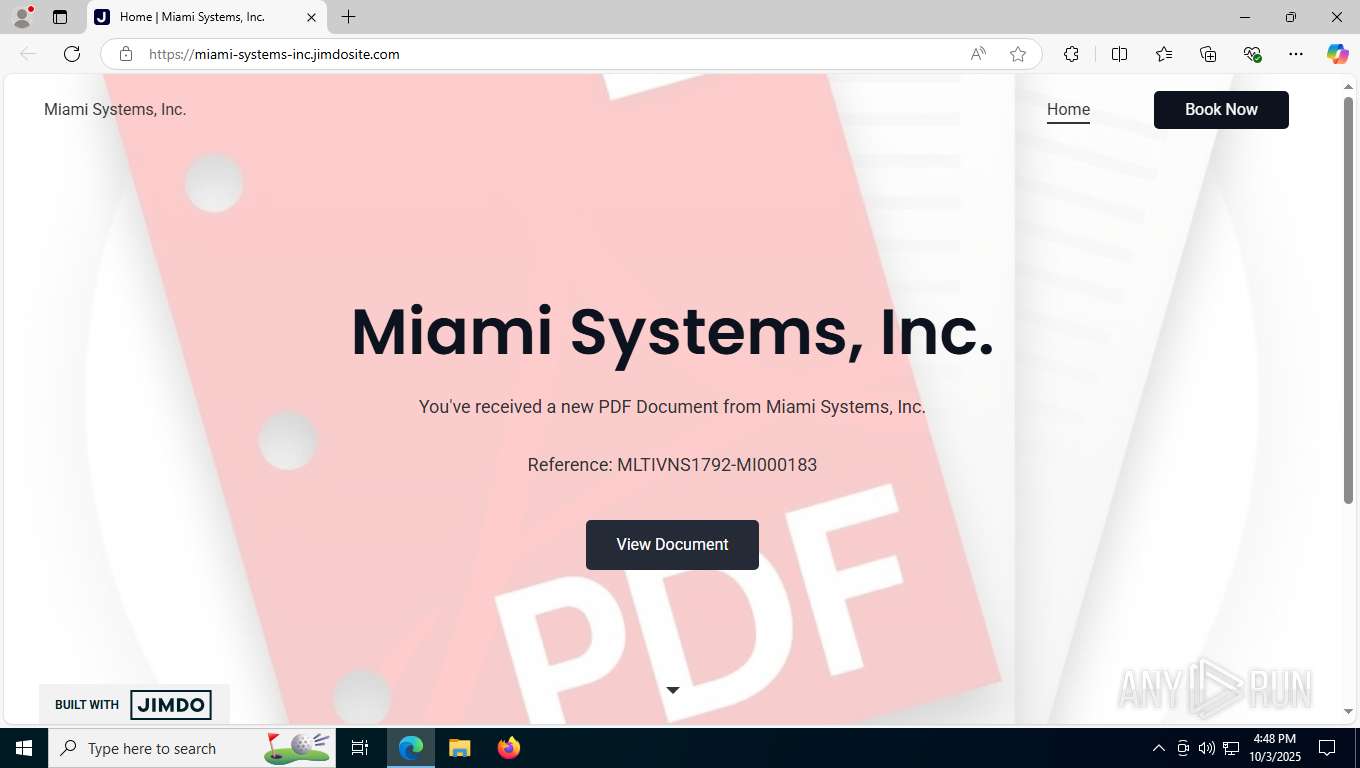Screen dimensions: 1360x768
Task: View site information lock icon
Action: 126,54
